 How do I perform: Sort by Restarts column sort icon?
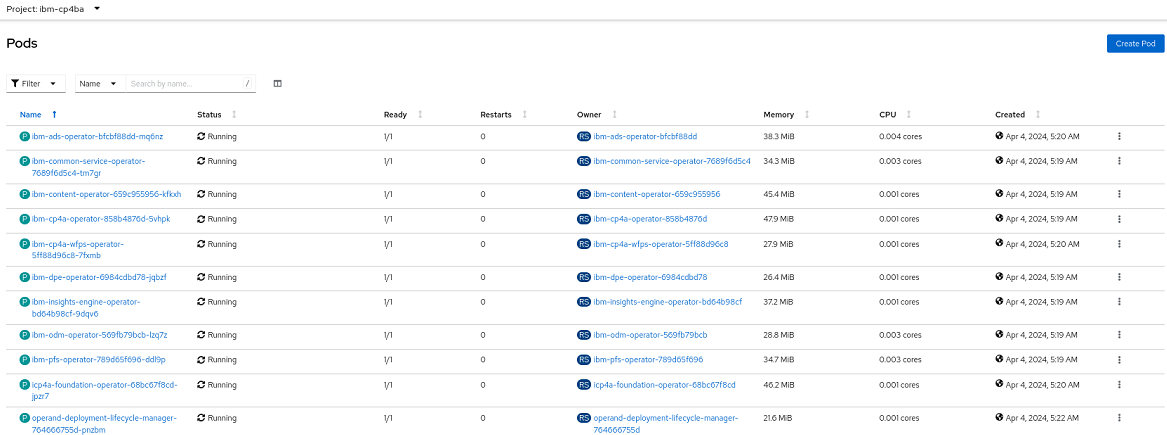pos(525,115)
